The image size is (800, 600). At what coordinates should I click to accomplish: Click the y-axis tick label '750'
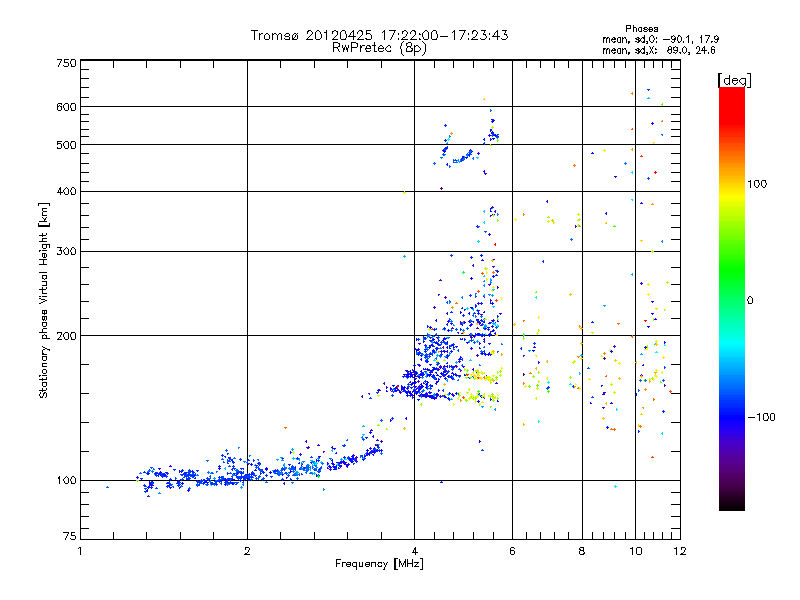click(67, 63)
